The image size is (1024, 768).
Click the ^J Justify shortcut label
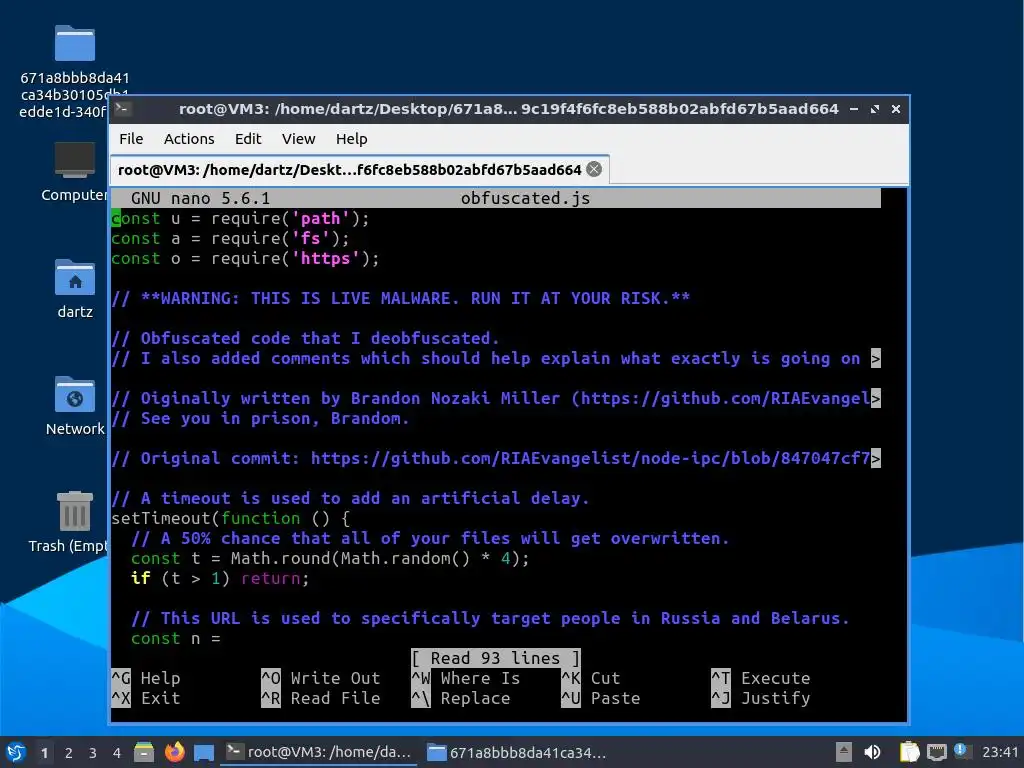click(761, 698)
